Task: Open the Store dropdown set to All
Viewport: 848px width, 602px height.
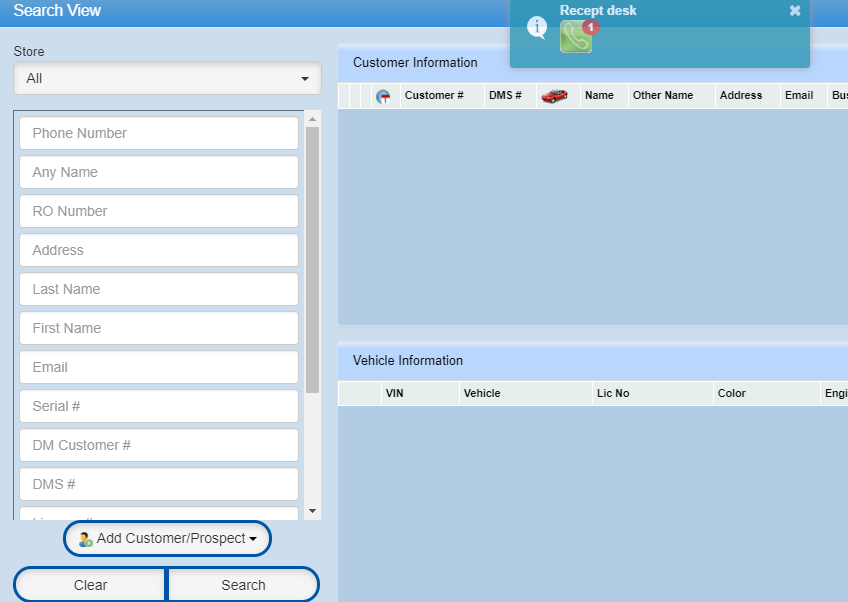Action: pos(167,78)
